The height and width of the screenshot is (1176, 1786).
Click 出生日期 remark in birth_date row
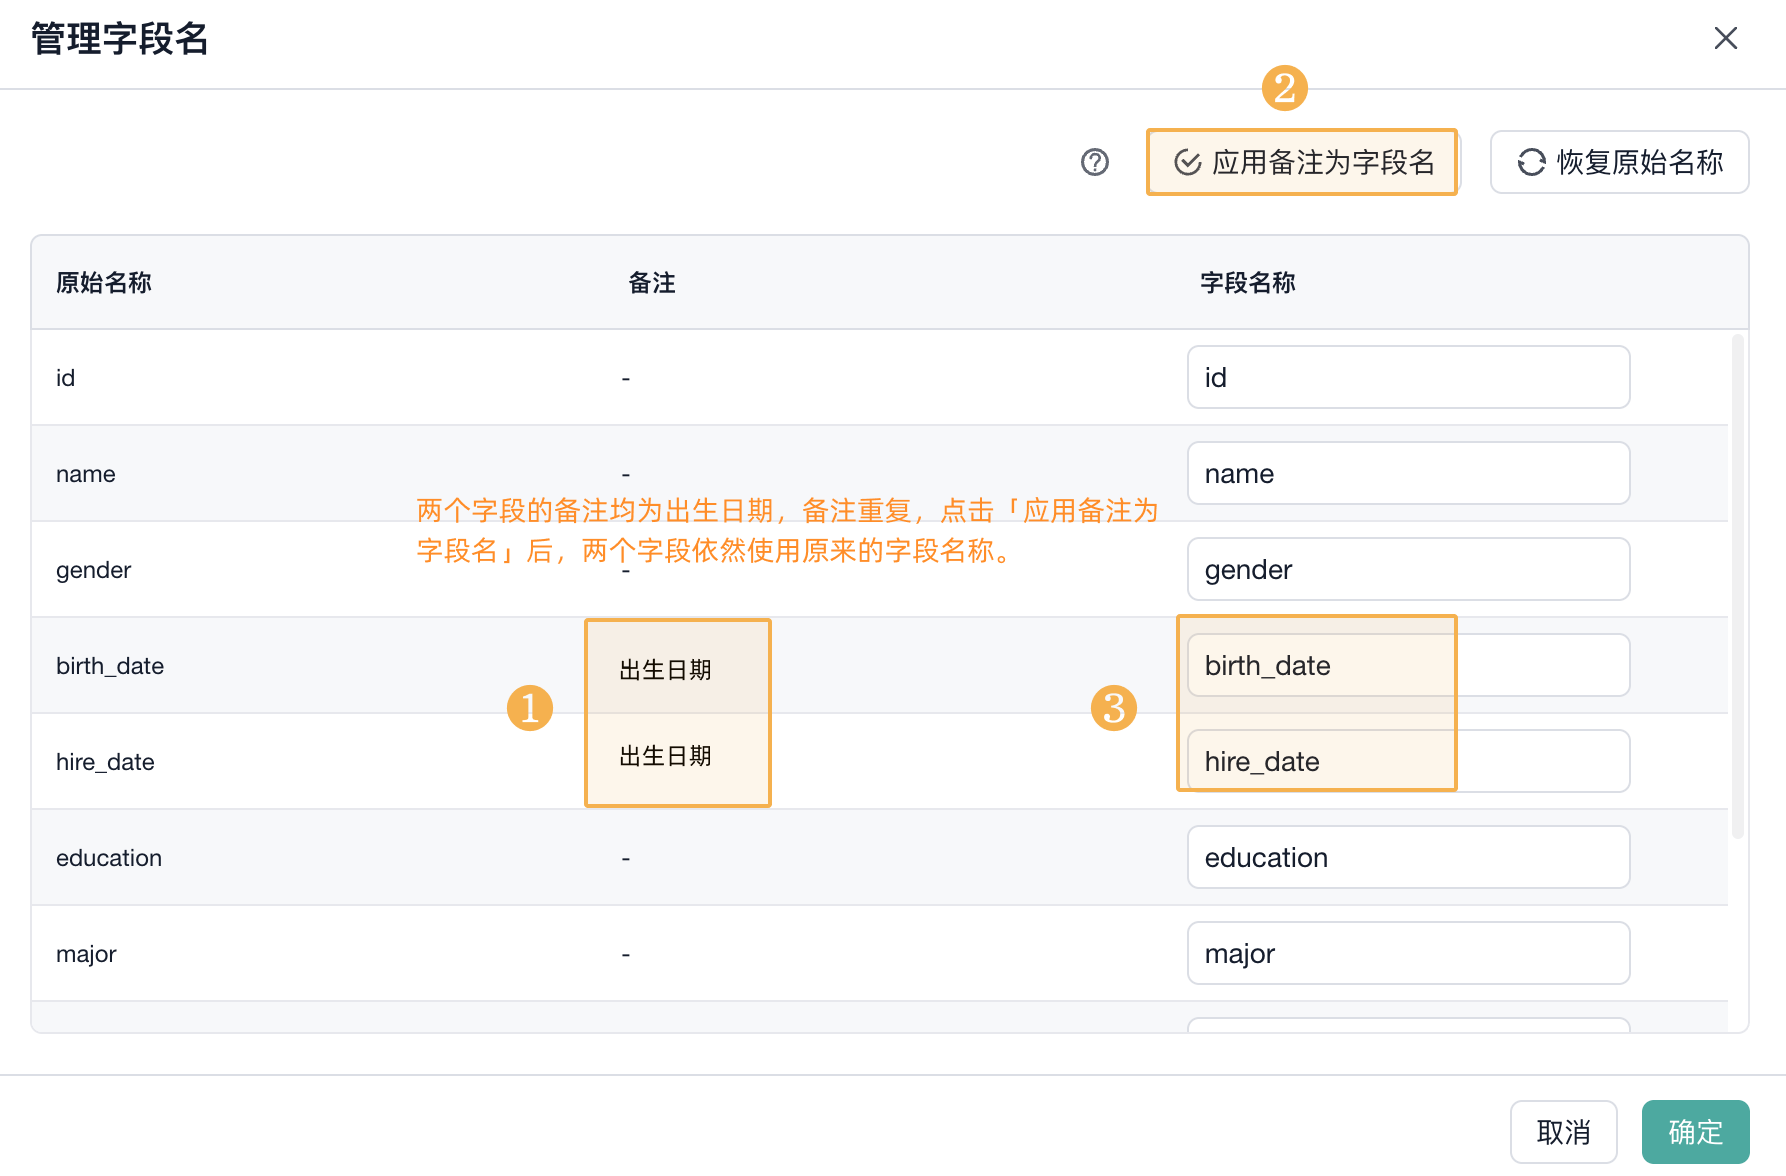(665, 670)
